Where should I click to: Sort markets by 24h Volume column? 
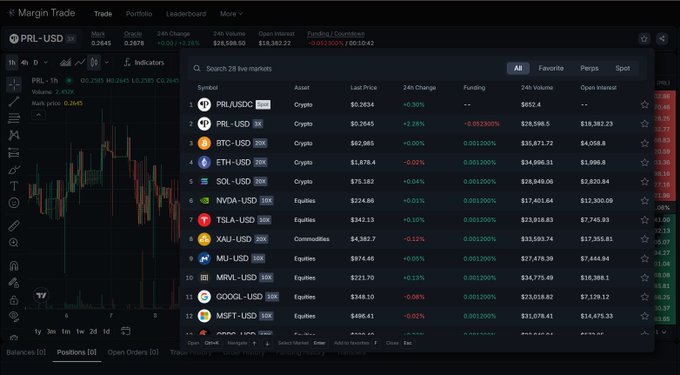point(537,88)
